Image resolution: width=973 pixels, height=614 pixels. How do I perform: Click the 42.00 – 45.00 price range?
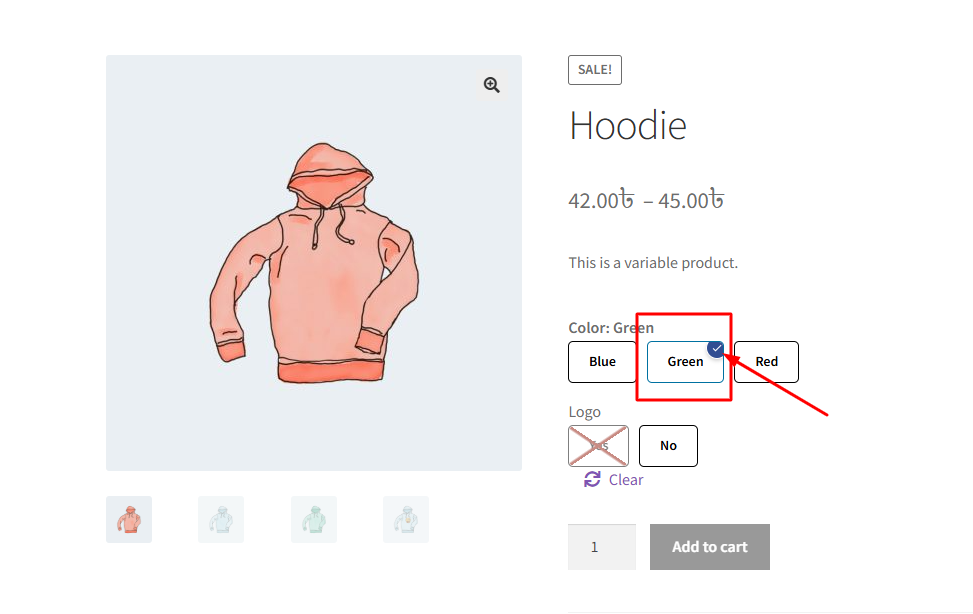coord(645,200)
